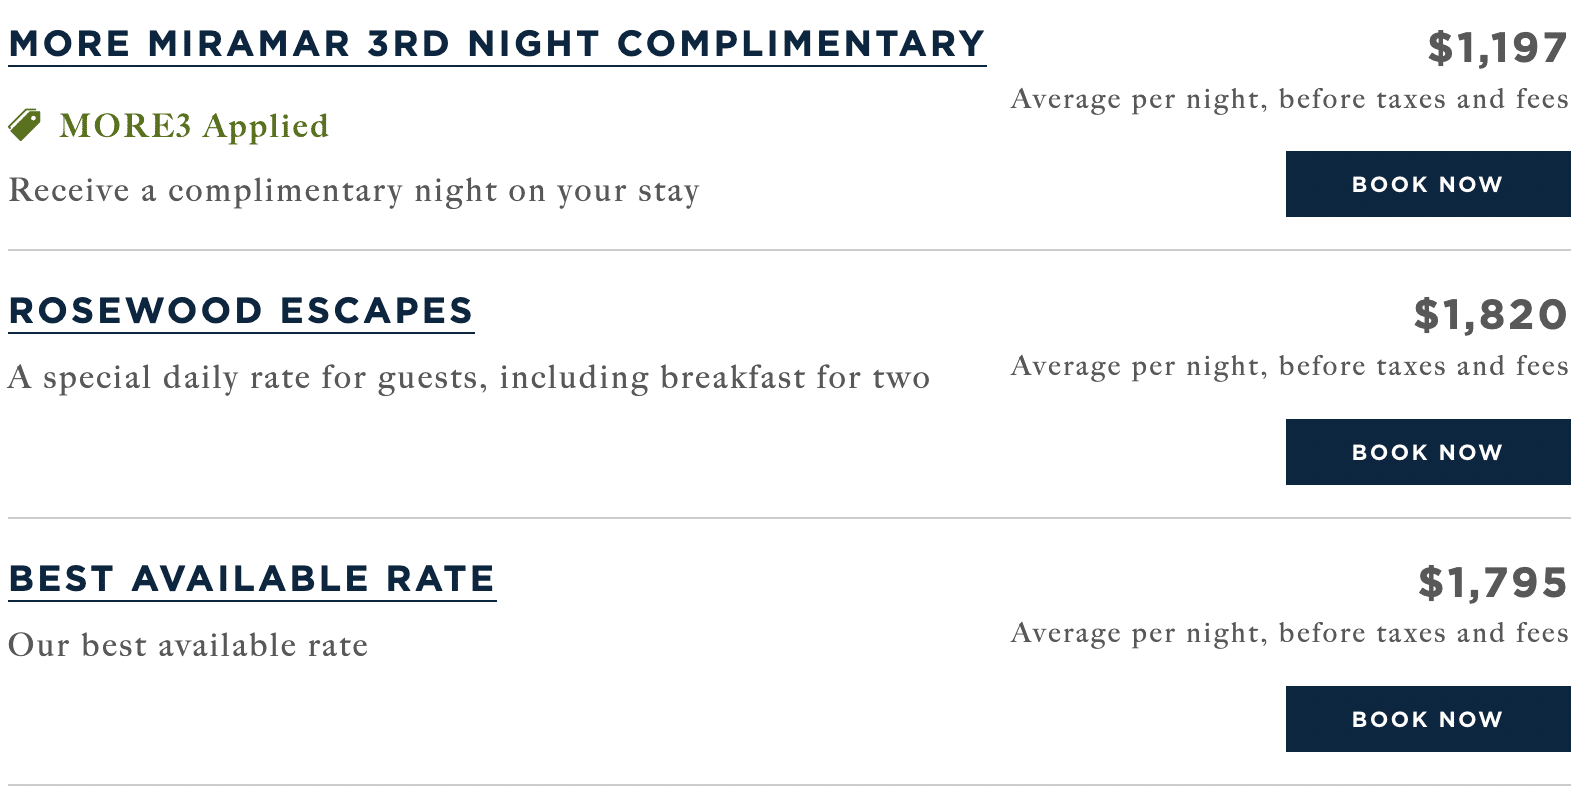
Task: Click the $1,197 nightly price
Action: pyautogui.click(x=1497, y=48)
